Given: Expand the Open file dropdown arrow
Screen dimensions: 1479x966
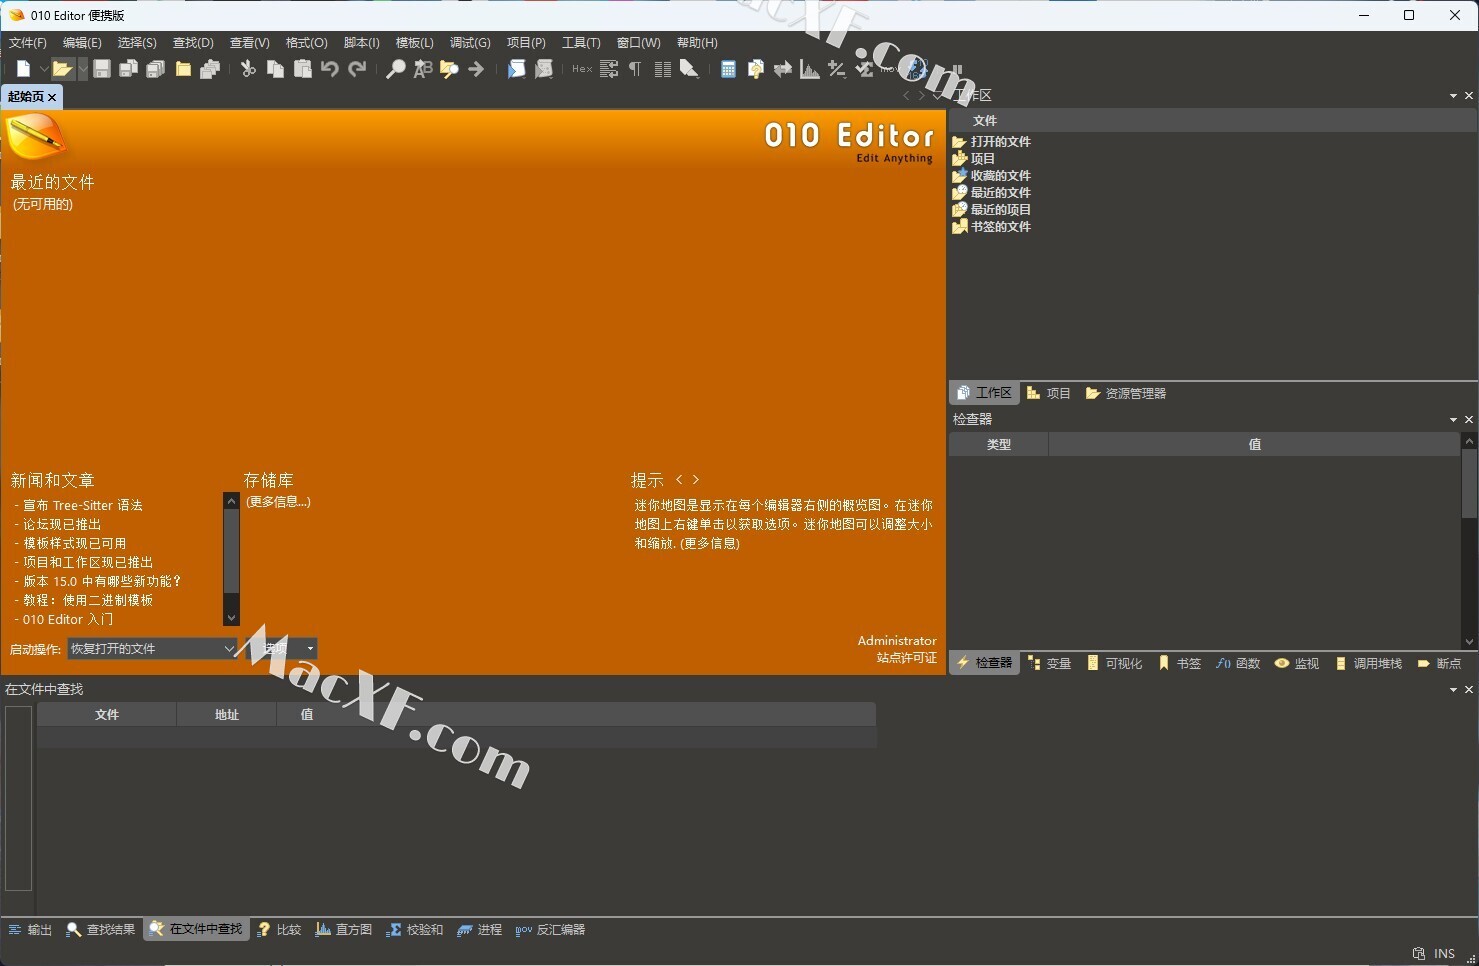Looking at the screenshot, I should coord(82,69).
